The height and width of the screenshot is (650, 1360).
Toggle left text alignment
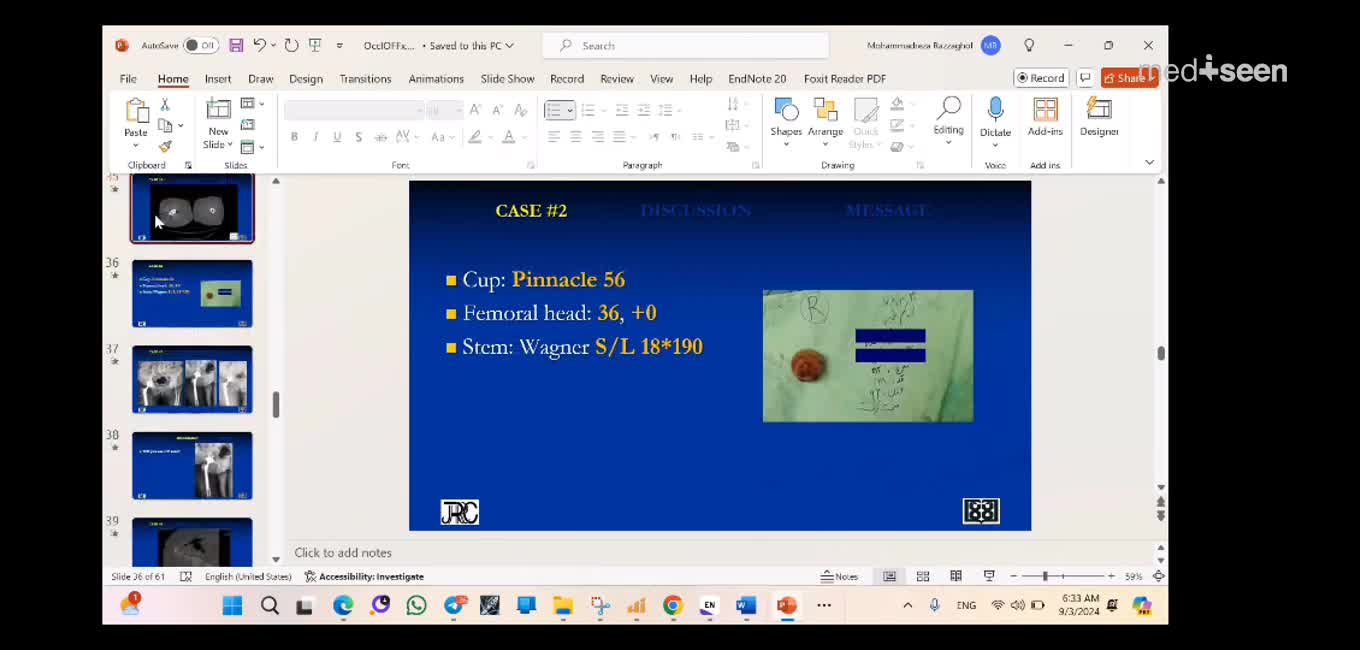(x=553, y=137)
